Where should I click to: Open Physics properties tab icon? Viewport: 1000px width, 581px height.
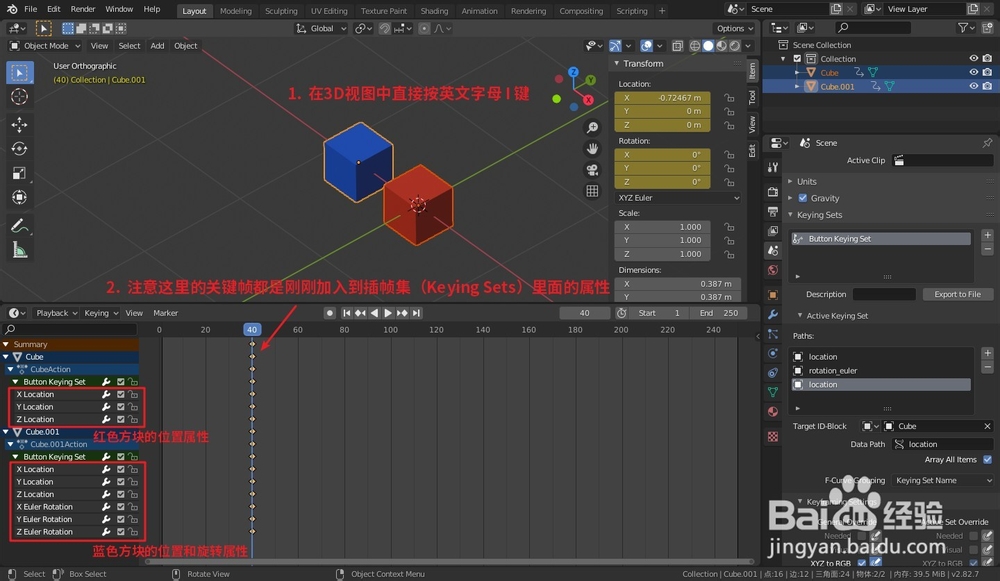(773, 353)
